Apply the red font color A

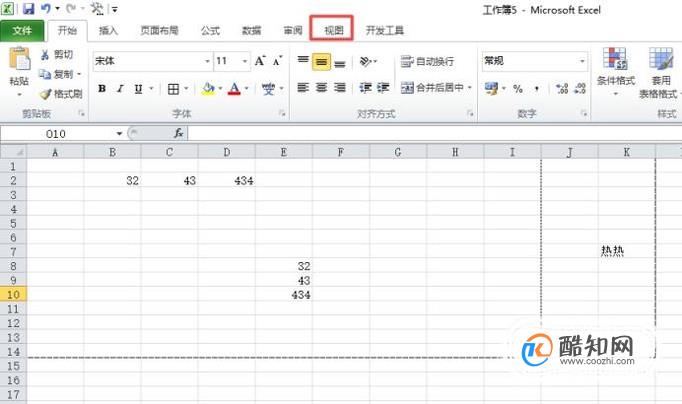pos(234,89)
